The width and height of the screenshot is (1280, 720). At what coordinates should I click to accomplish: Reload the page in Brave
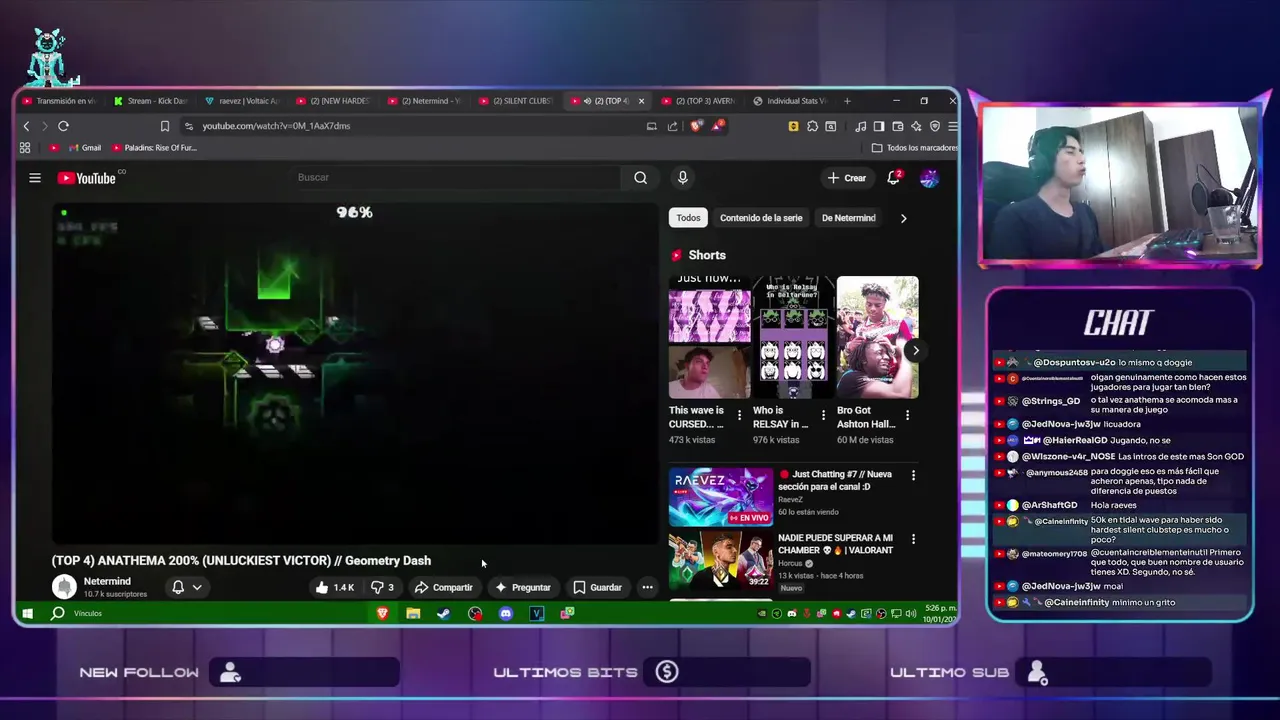63,126
